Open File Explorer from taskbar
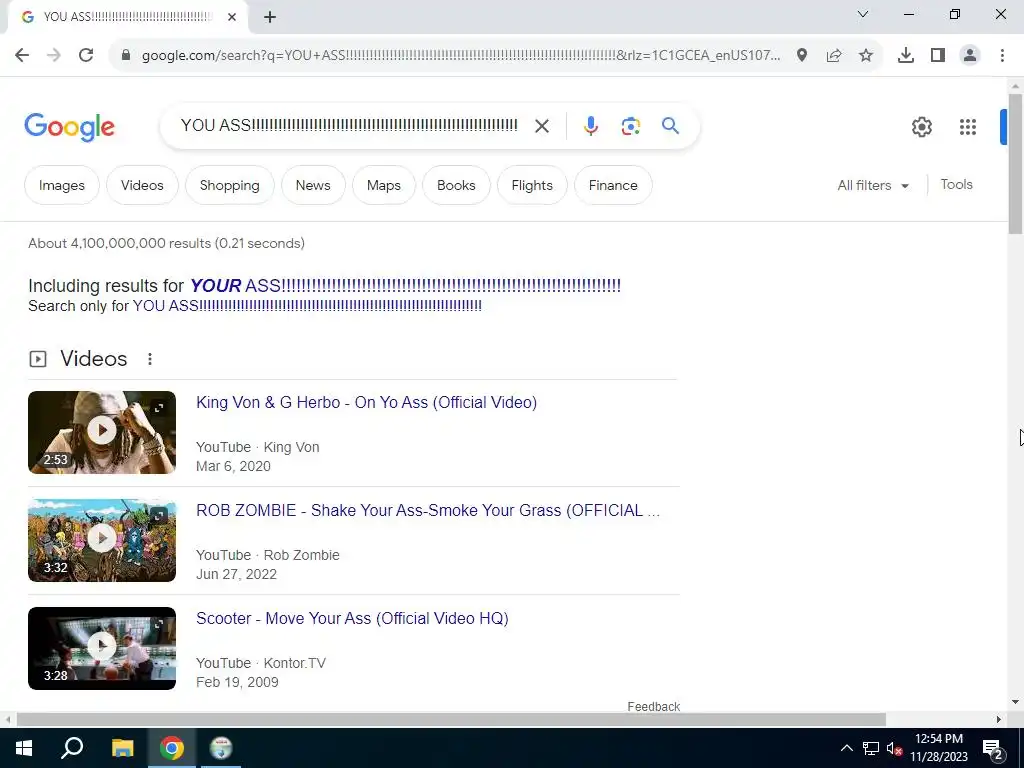This screenshot has height=768, width=1024. (122, 748)
